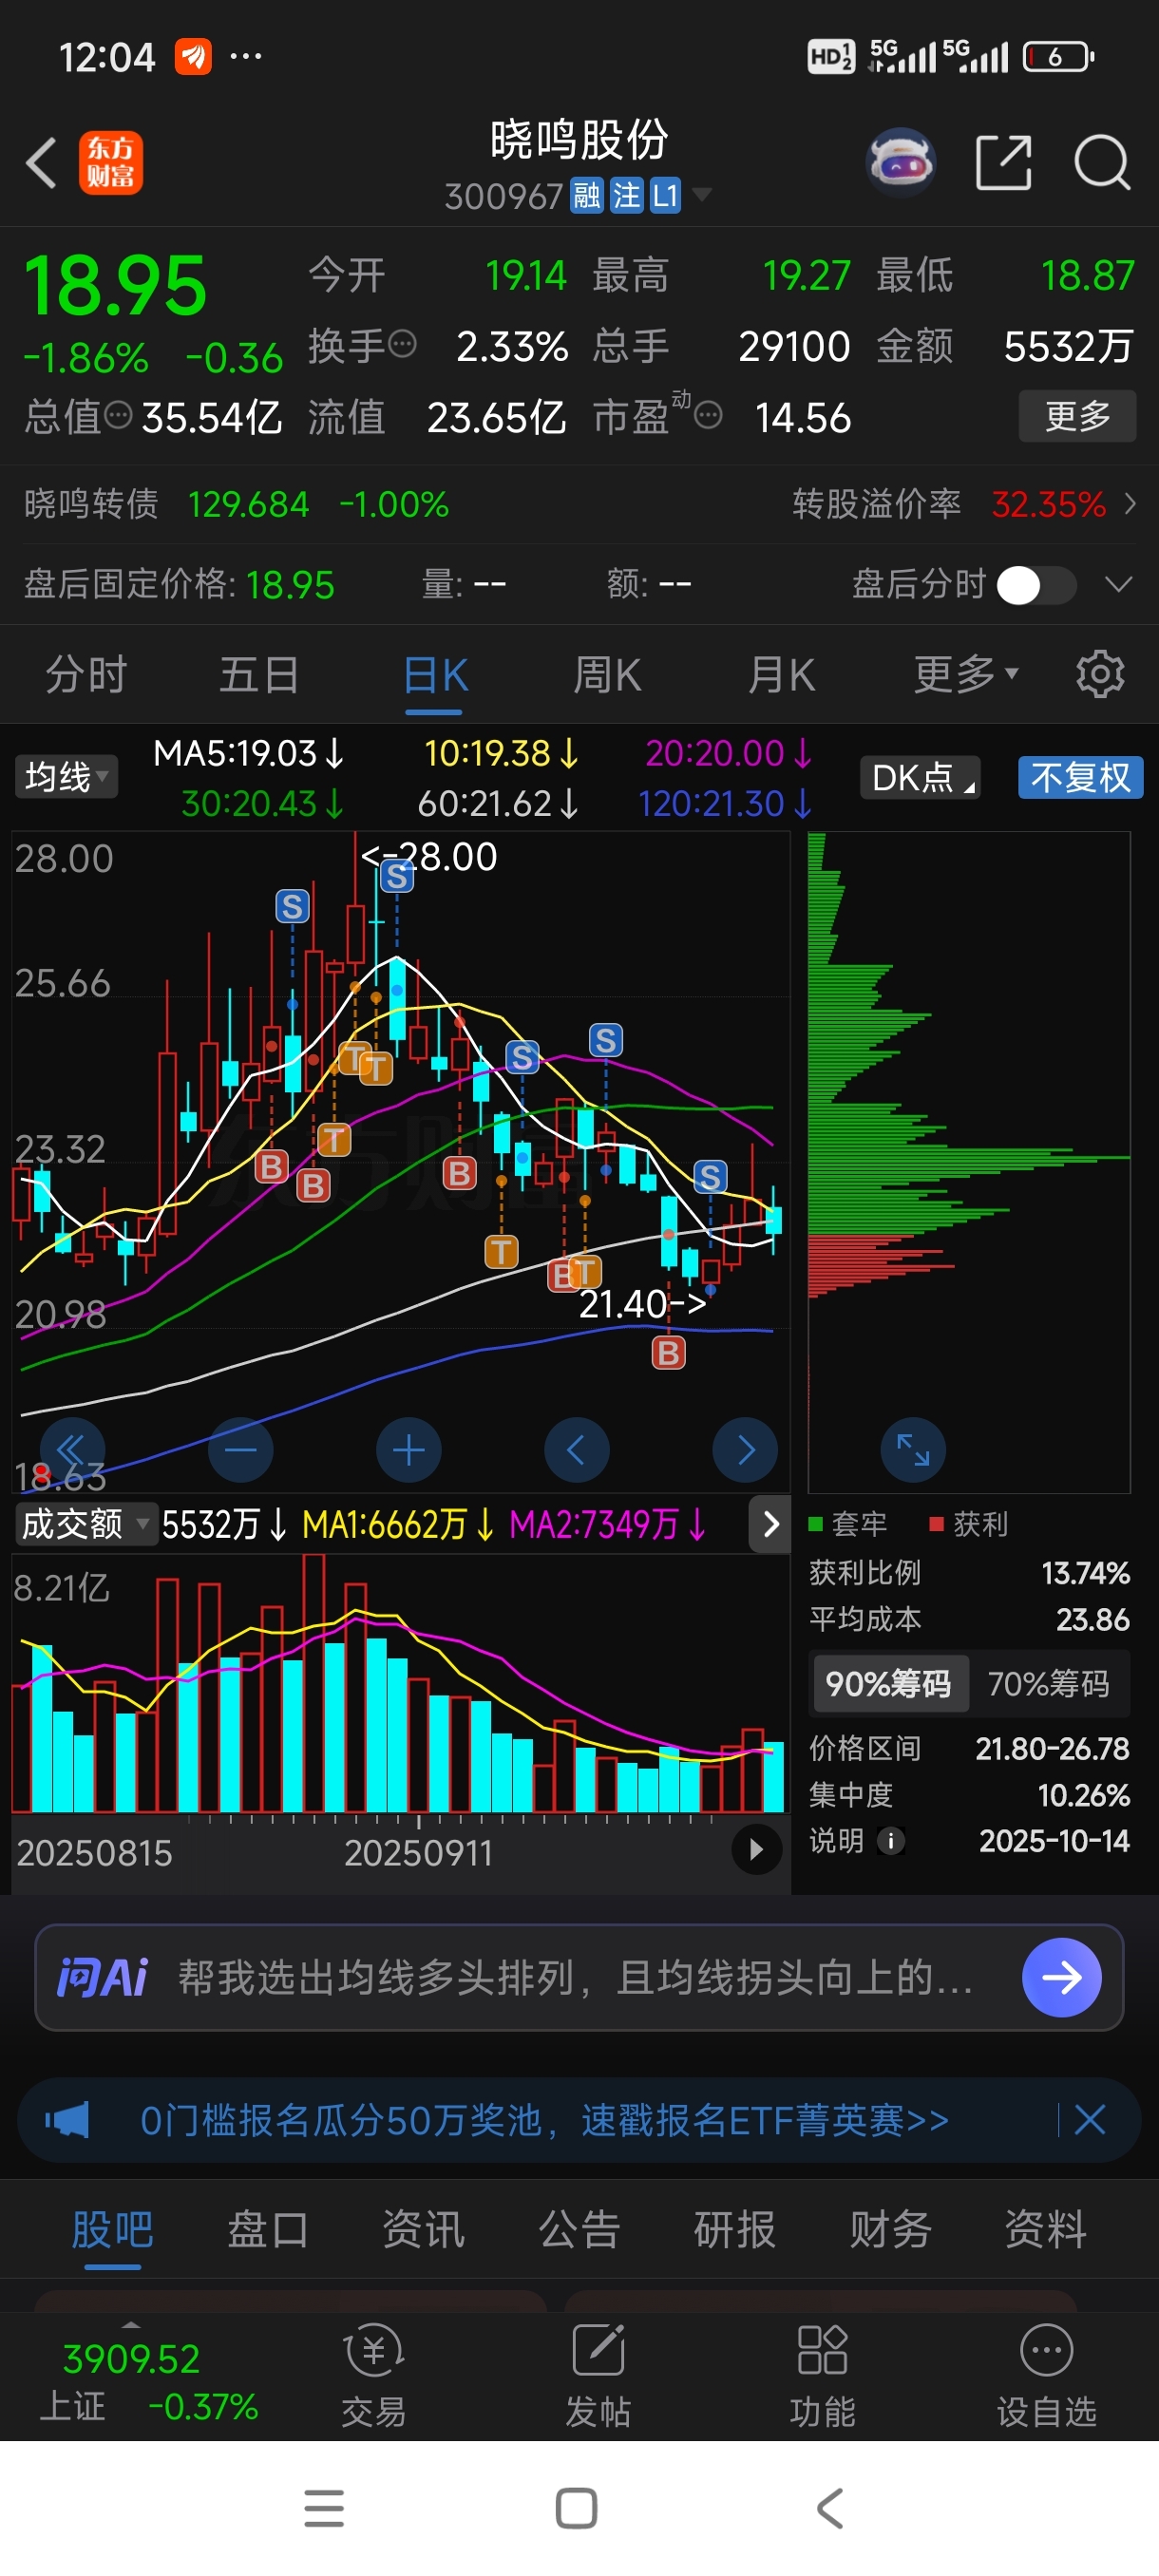Image resolution: width=1159 pixels, height=2576 pixels.
Task: Expand the stock code dropdown triangle
Action: pyautogui.click(x=702, y=194)
